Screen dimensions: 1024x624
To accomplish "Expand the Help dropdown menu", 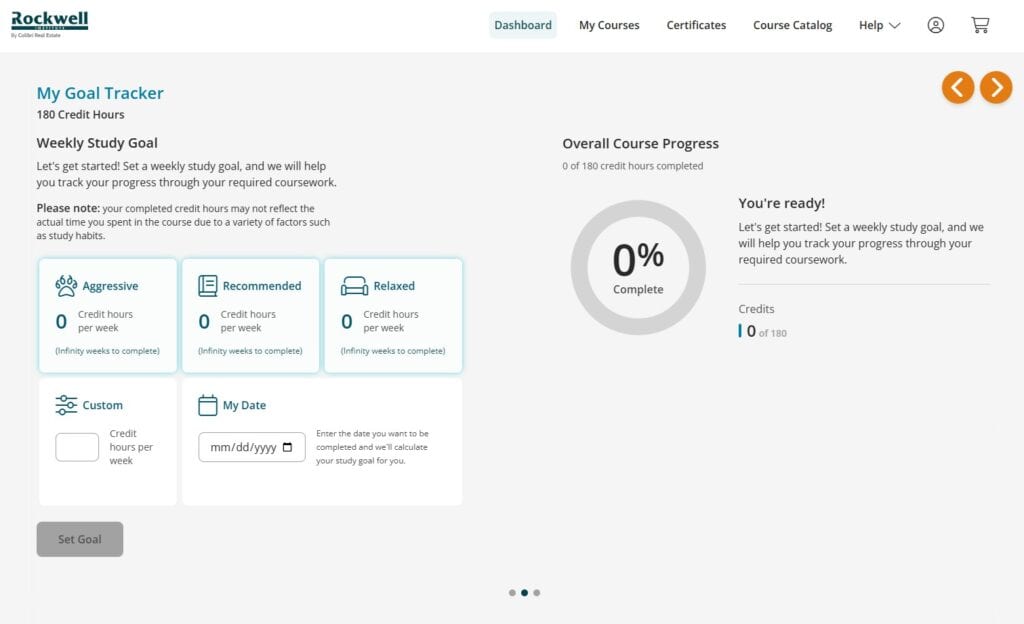I will (x=879, y=26).
